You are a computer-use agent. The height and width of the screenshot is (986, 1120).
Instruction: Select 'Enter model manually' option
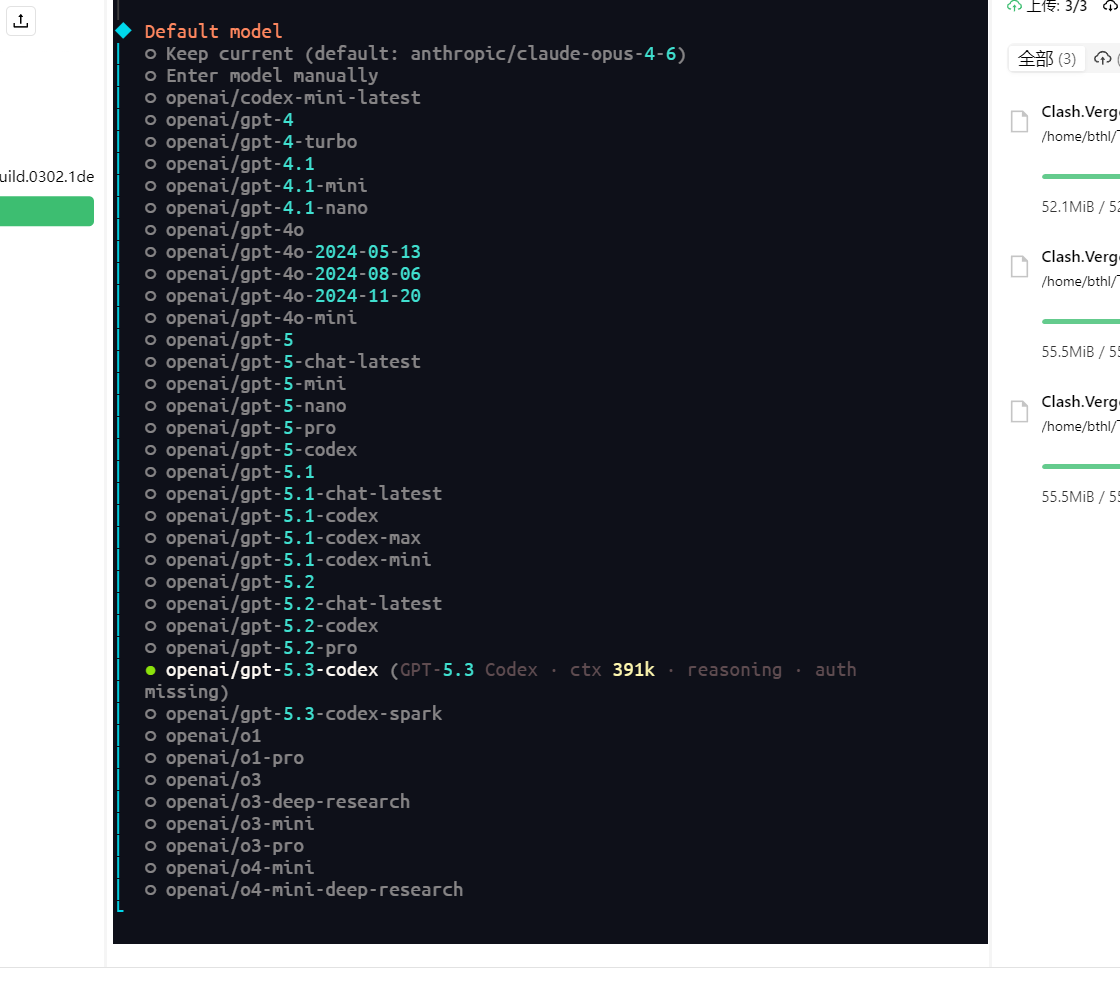(x=261, y=76)
